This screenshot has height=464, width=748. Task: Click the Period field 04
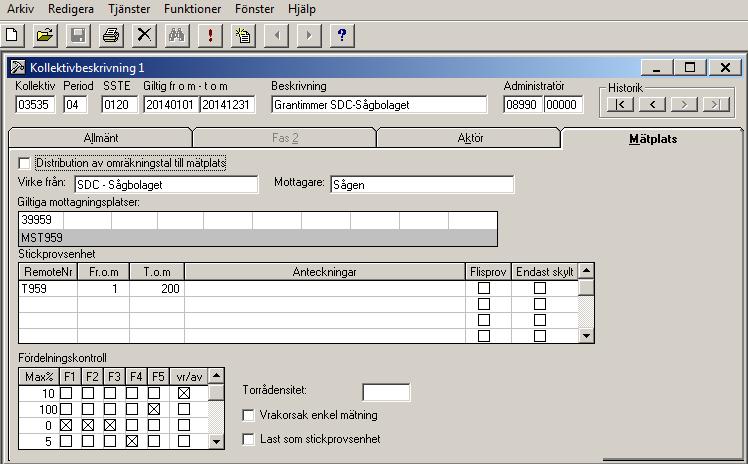pyautogui.click(x=75, y=104)
